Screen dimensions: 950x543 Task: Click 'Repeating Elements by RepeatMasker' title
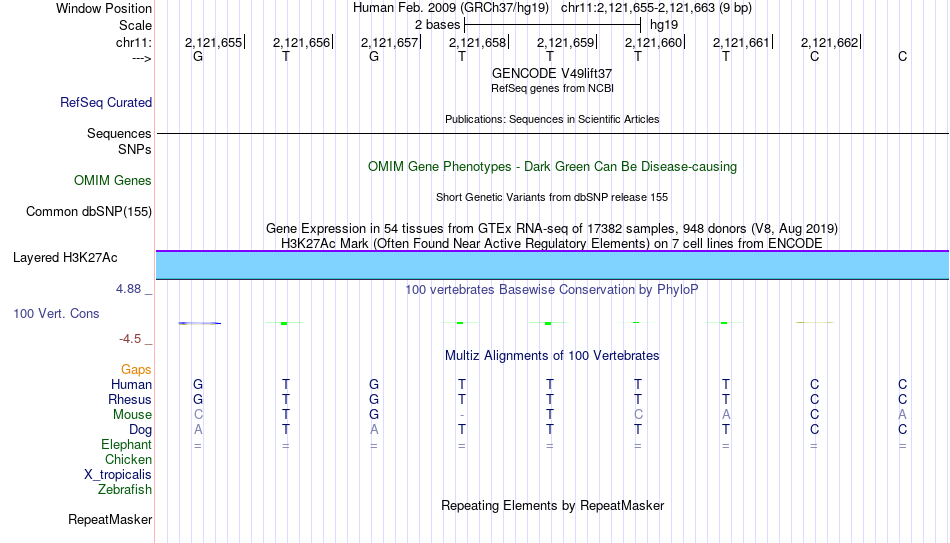click(x=552, y=505)
